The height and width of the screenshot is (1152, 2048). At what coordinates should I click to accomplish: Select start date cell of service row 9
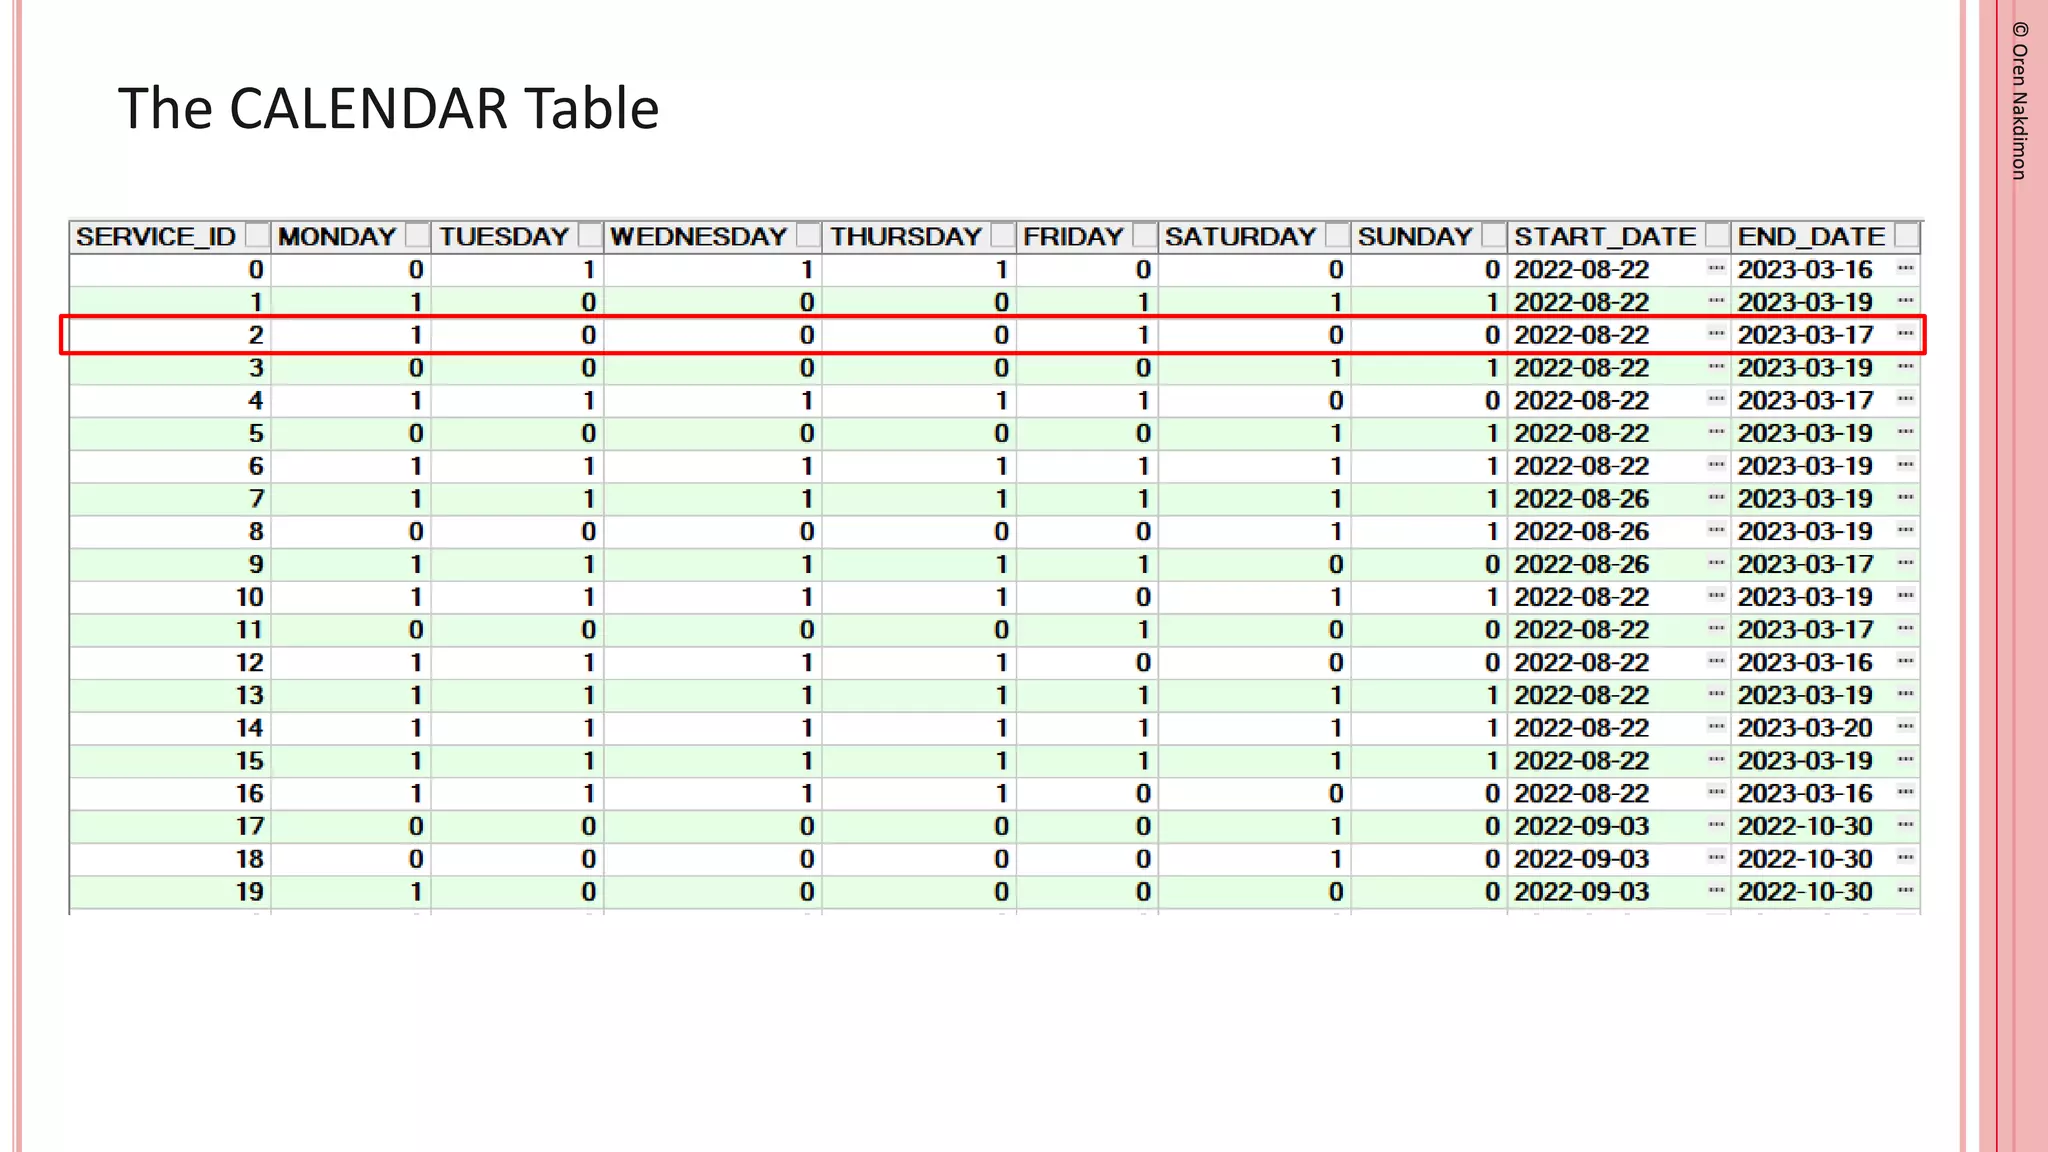point(1581,564)
